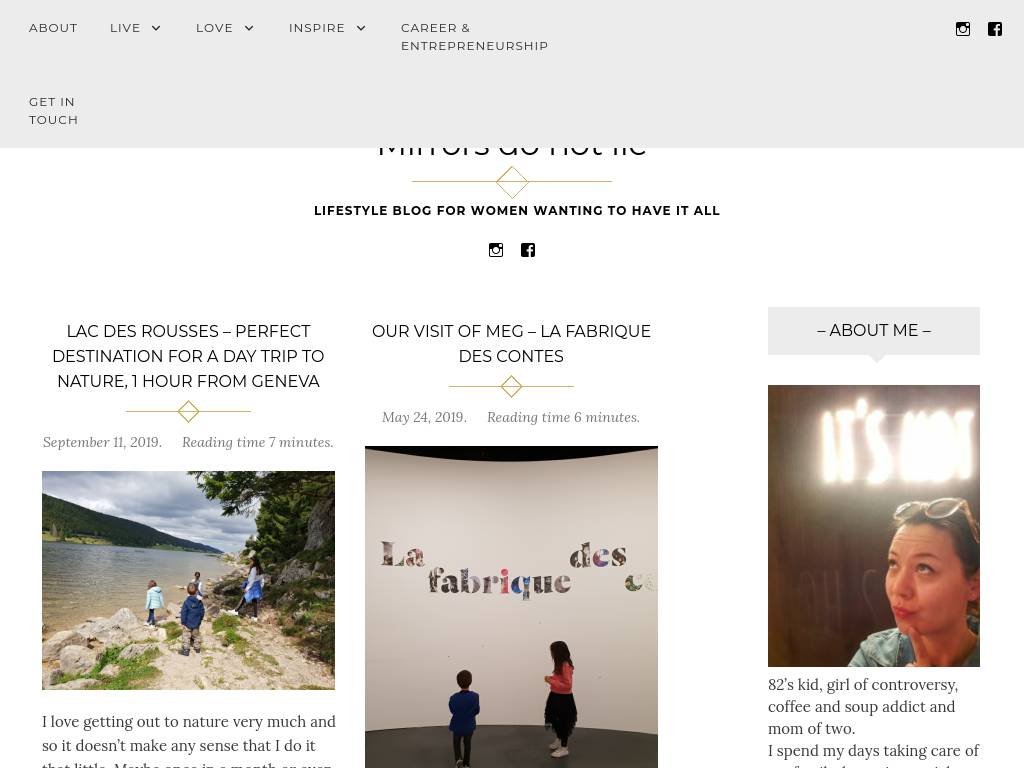Open Career & Entrepreneurship menu item
This screenshot has width=1024, height=768.
click(474, 37)
